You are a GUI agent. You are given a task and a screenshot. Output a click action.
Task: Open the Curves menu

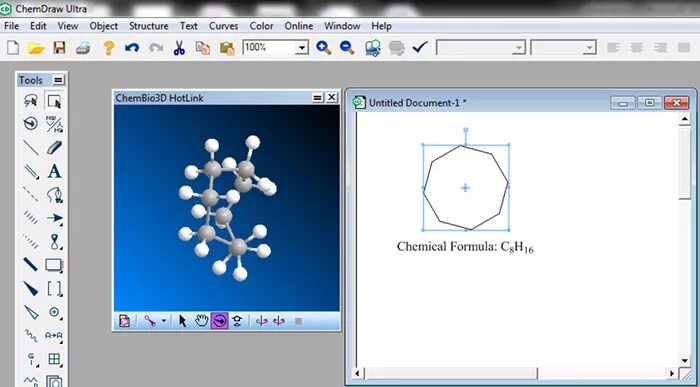click(224, 26)
